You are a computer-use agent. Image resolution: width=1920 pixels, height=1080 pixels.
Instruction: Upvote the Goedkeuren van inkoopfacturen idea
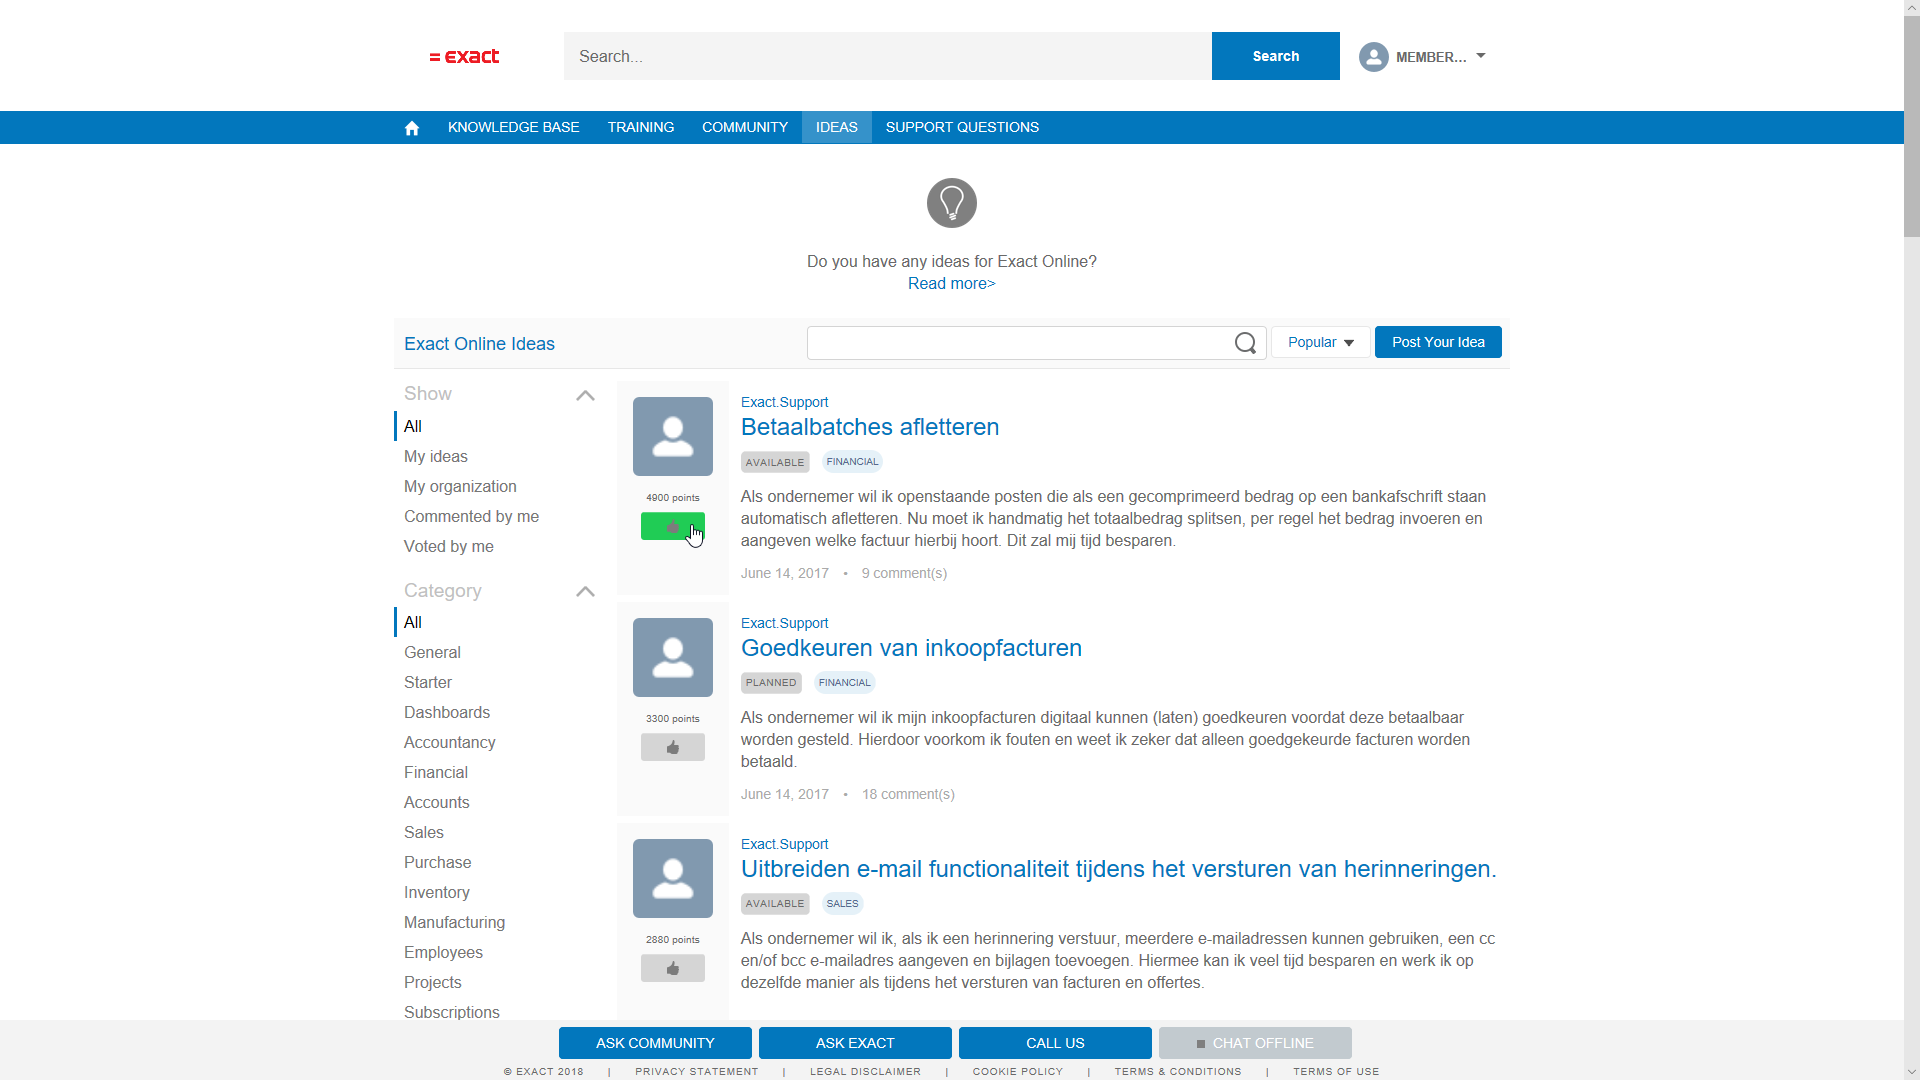[x=673, y=747]
